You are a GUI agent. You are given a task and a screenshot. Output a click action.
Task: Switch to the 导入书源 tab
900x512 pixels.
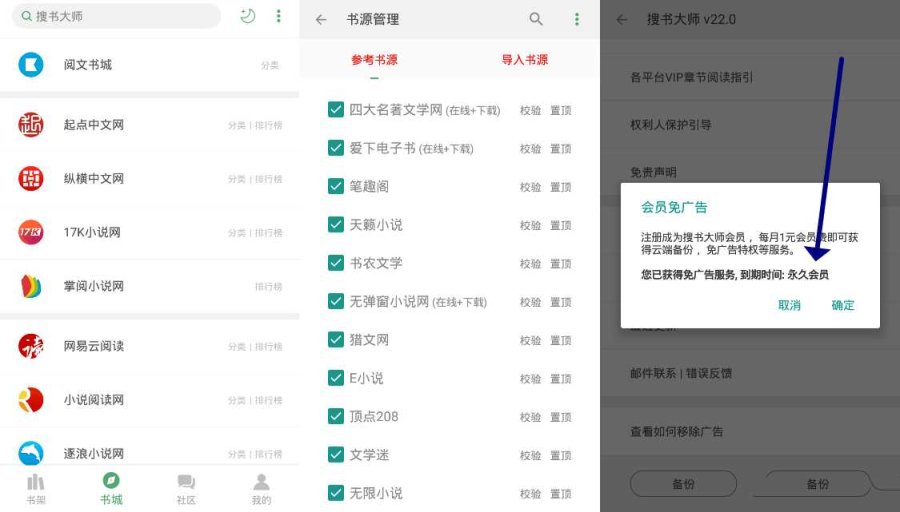(524, 60)
